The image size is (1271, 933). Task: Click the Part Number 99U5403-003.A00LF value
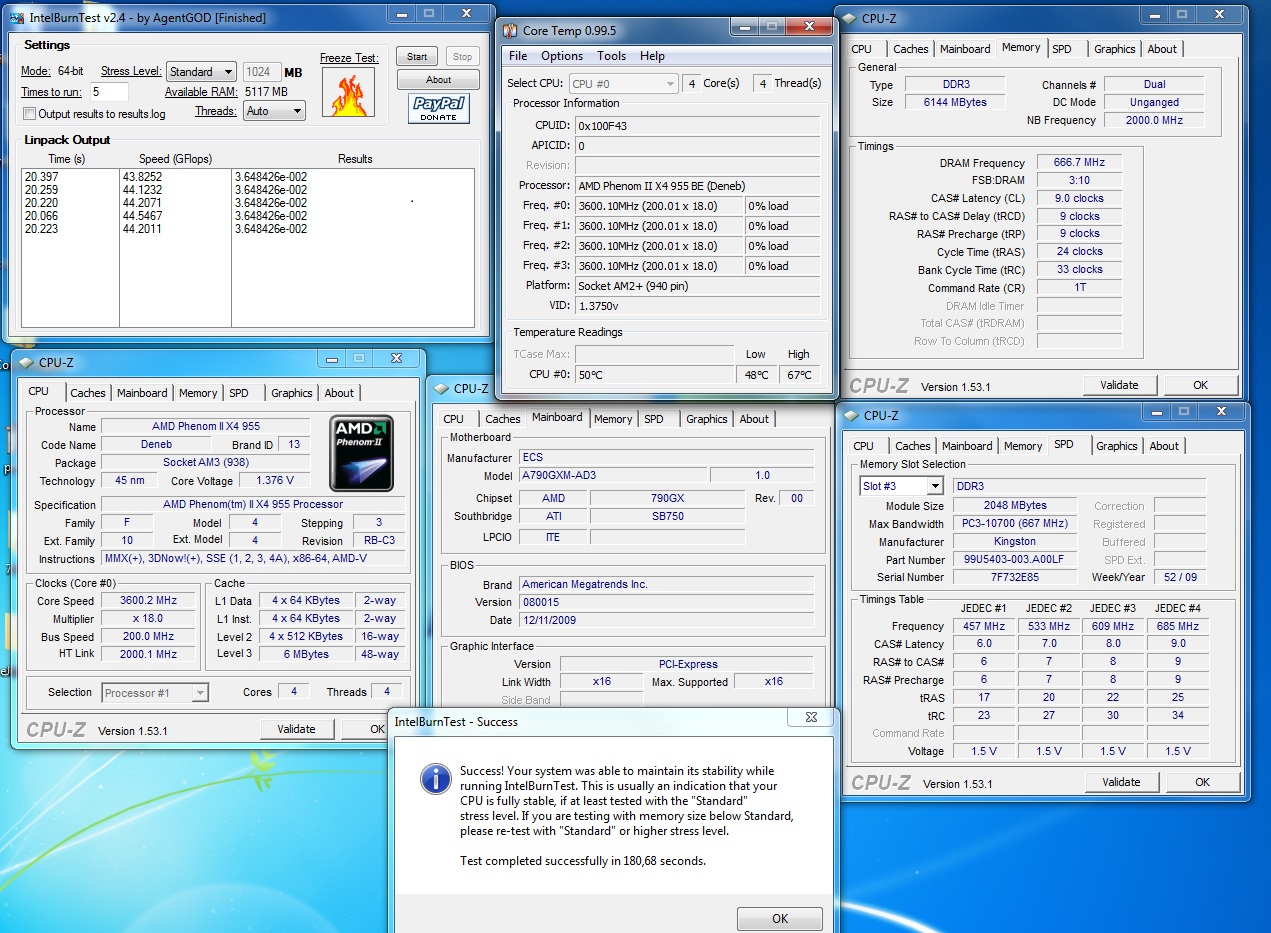1014,560
